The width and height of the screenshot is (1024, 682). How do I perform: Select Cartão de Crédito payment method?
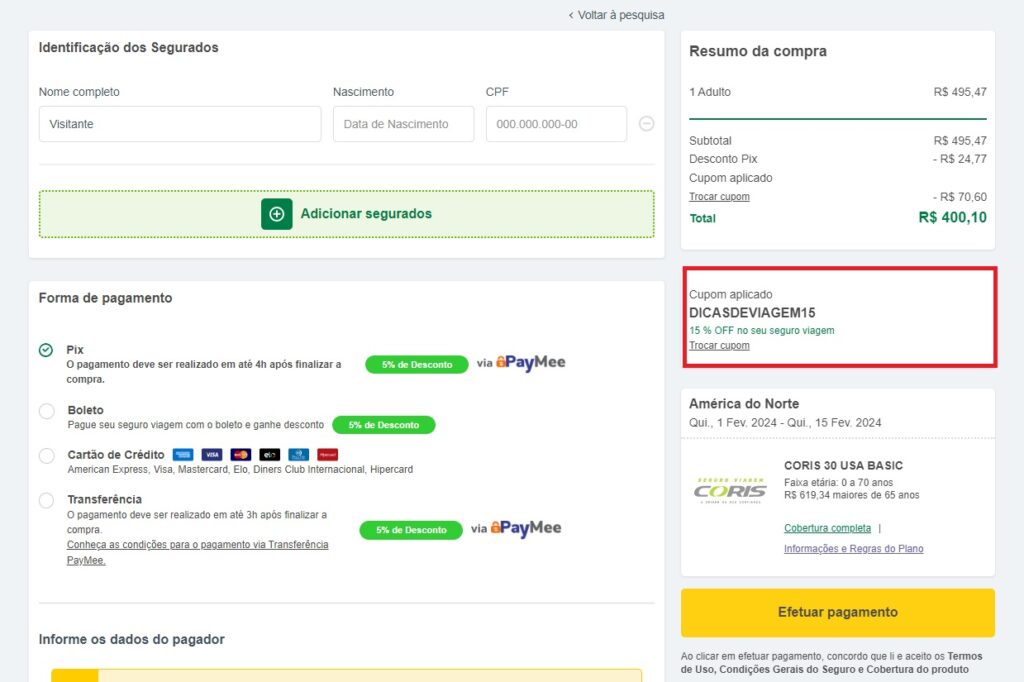click(47, 456)
